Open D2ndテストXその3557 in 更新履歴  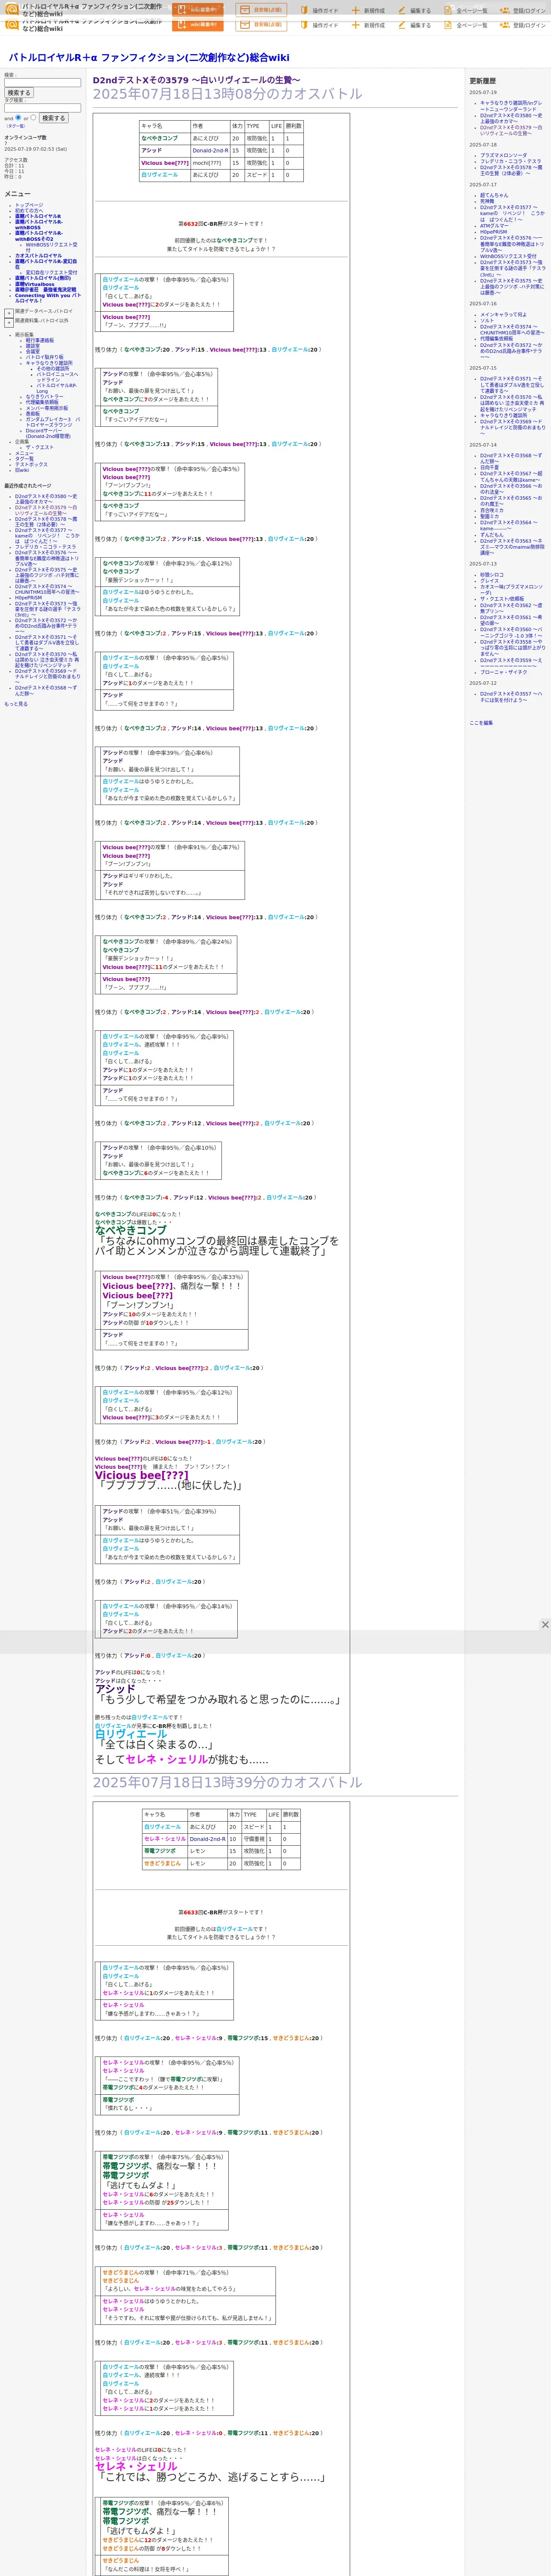click(511, 696)
